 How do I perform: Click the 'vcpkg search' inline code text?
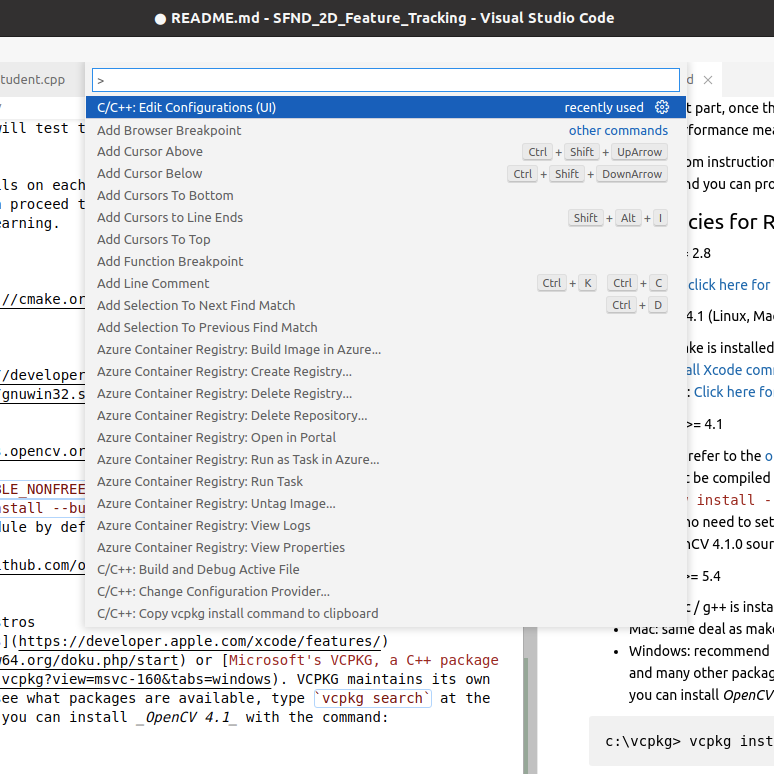tap(373, 698)
